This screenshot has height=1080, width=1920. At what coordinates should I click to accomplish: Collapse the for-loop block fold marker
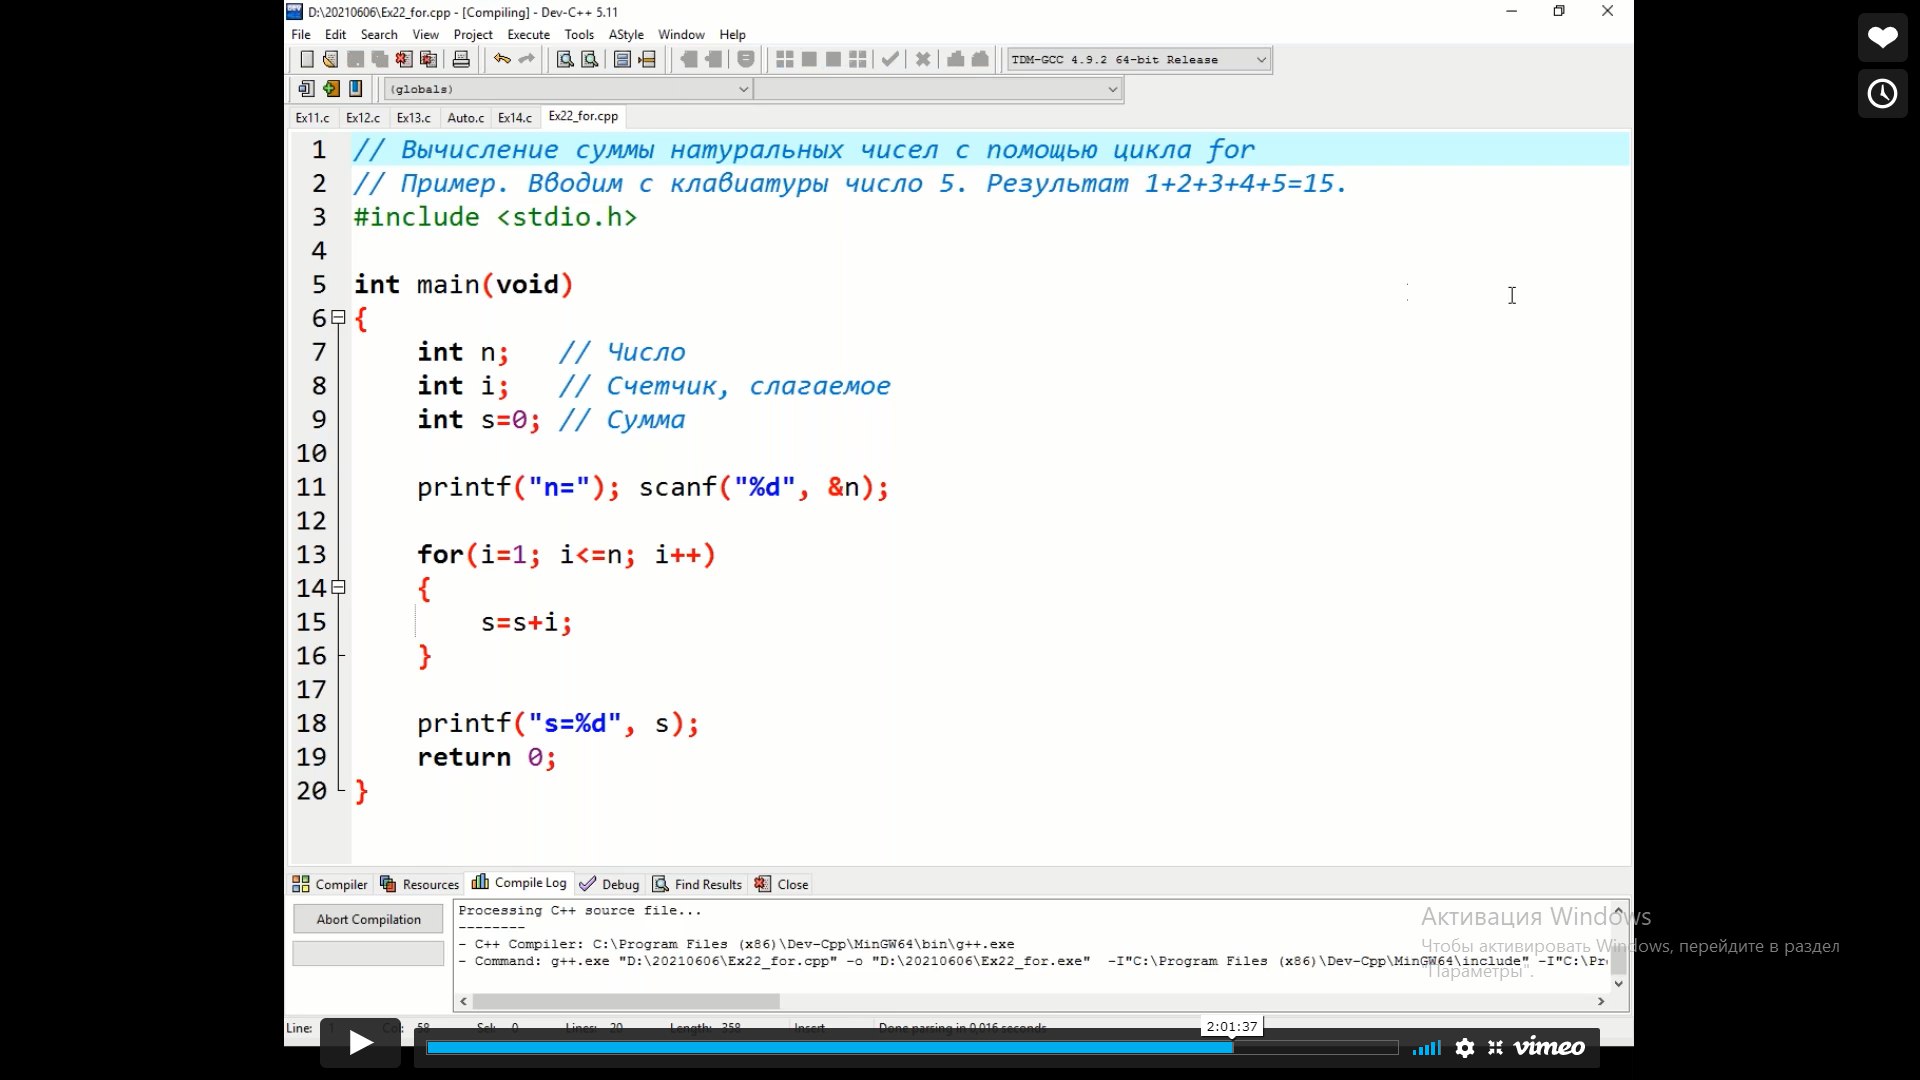coord(339,588)
